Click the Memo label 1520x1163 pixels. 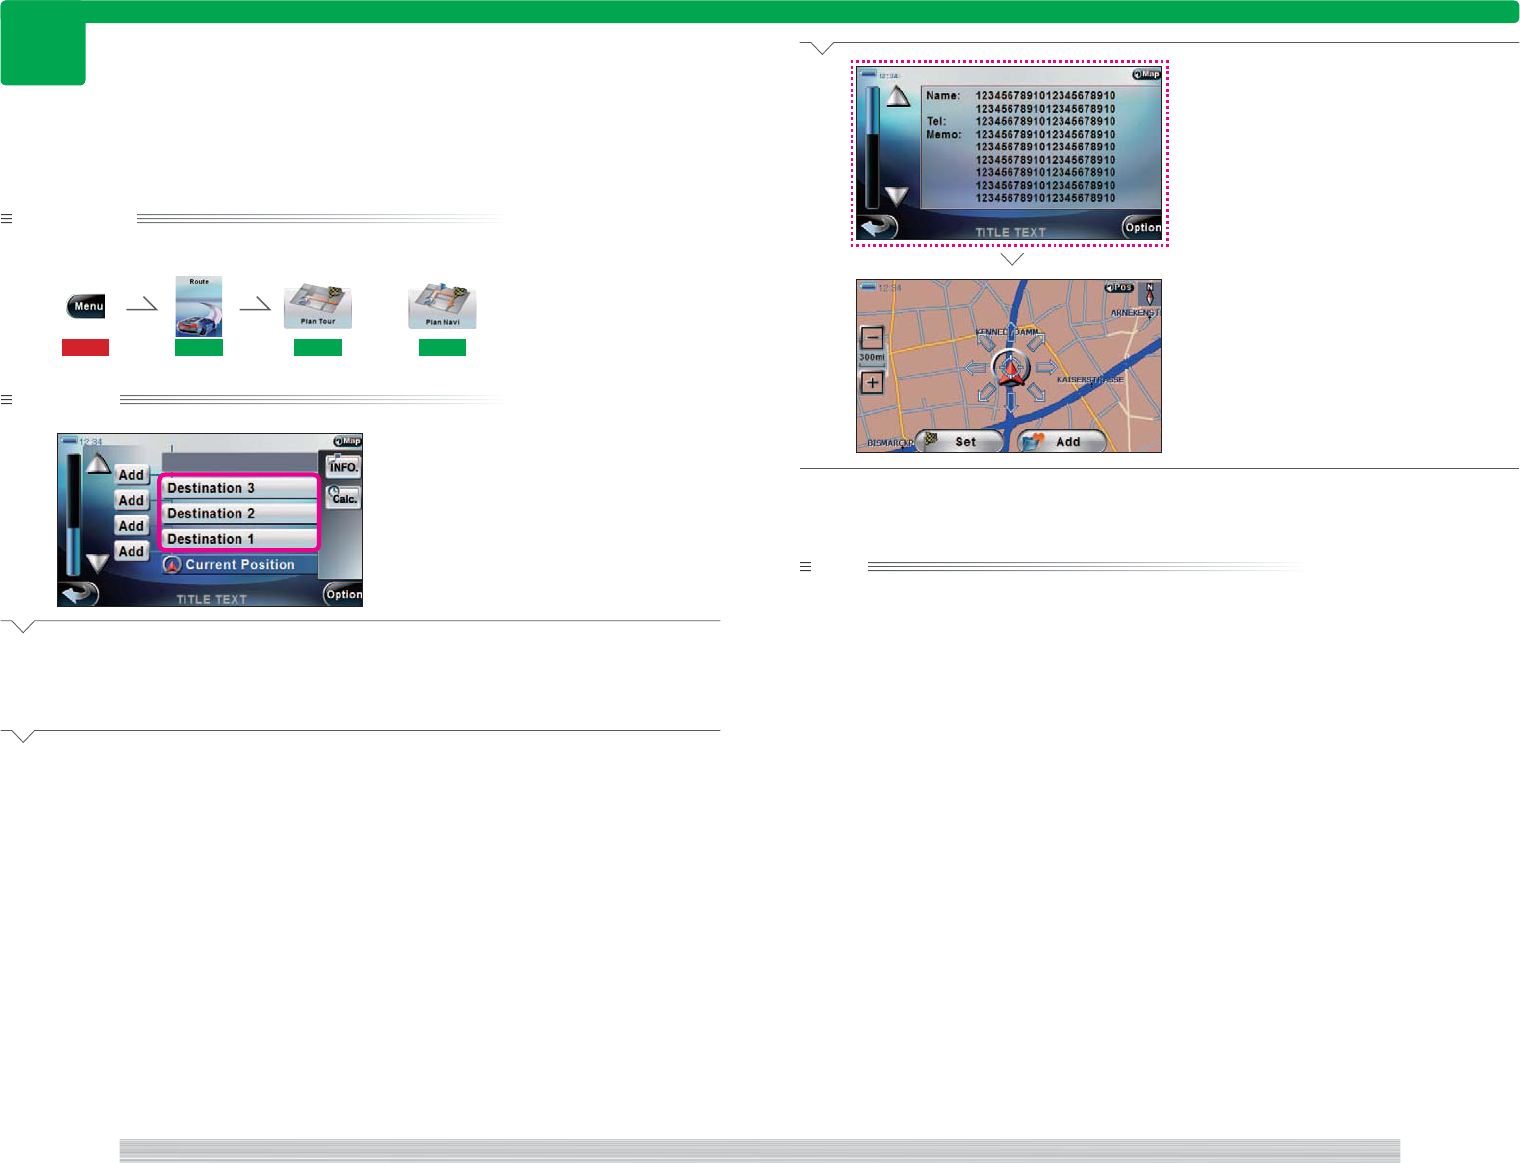click(x=943, y=134)
